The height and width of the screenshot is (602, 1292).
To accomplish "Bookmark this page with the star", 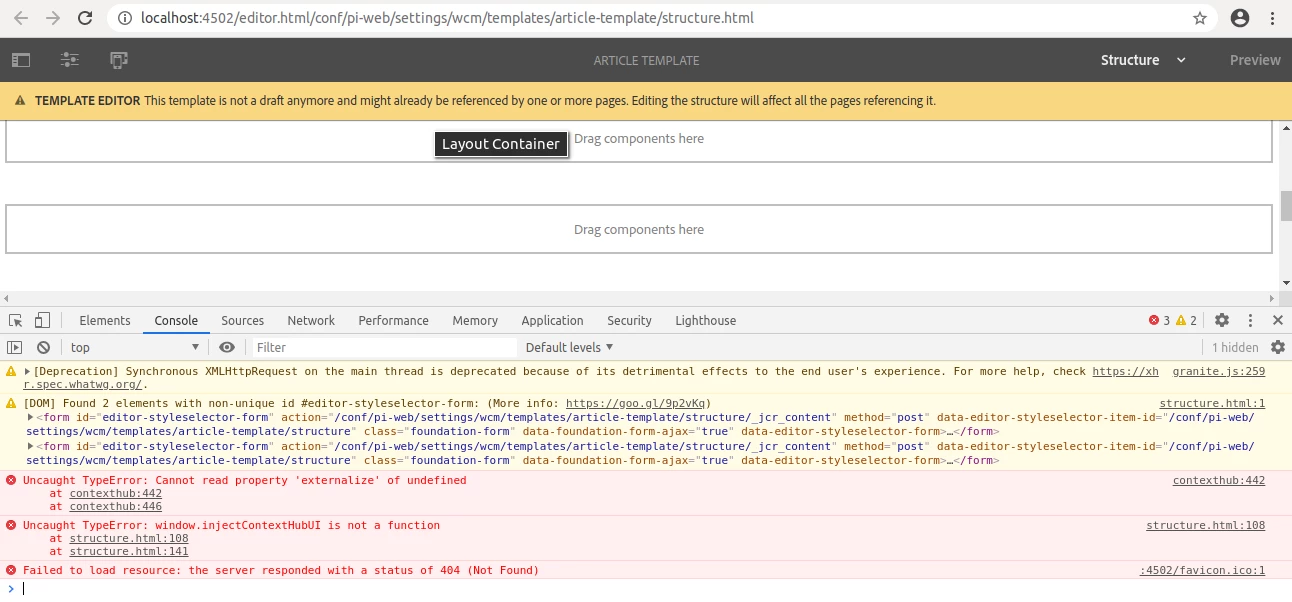I will [1200, 18].
